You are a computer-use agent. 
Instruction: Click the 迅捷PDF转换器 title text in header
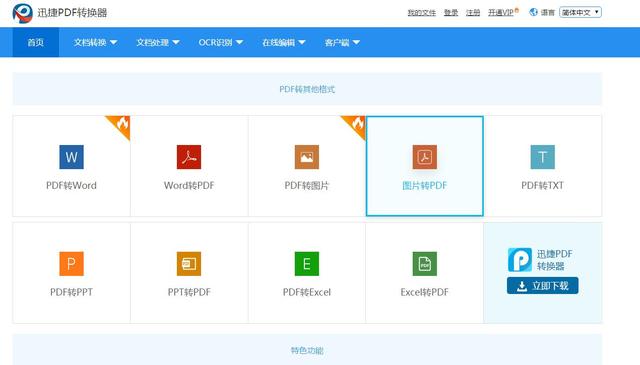[x=72, y=13]
